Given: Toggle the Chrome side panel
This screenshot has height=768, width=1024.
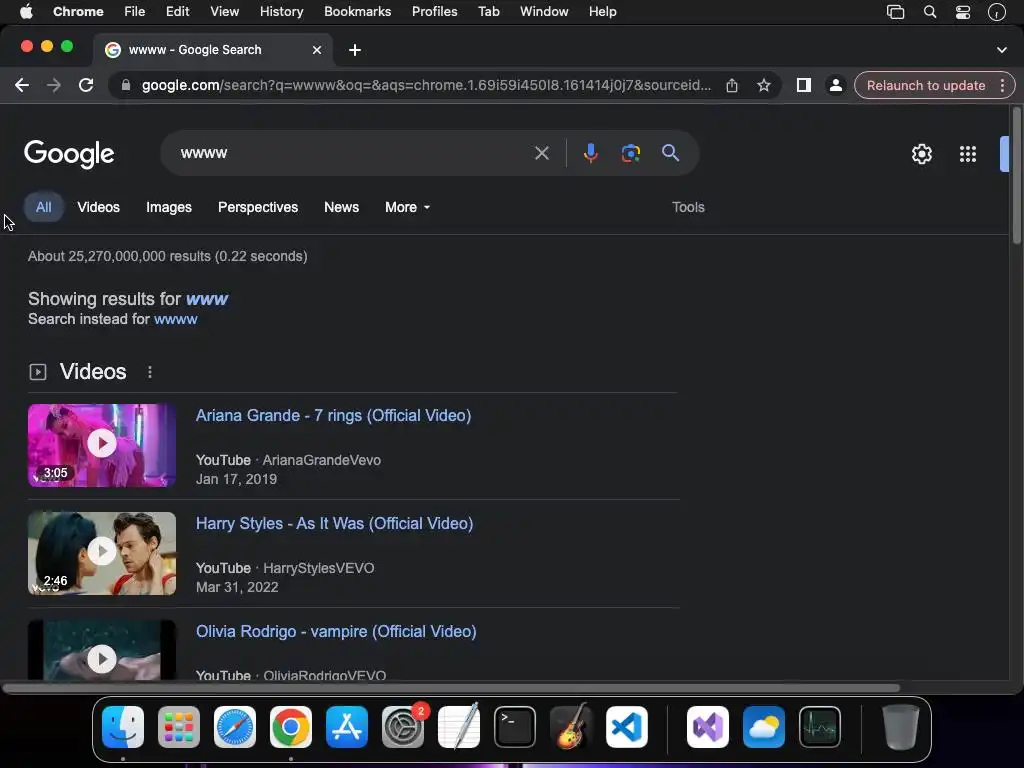Looking at the screenshot, I should click(804, 86).
